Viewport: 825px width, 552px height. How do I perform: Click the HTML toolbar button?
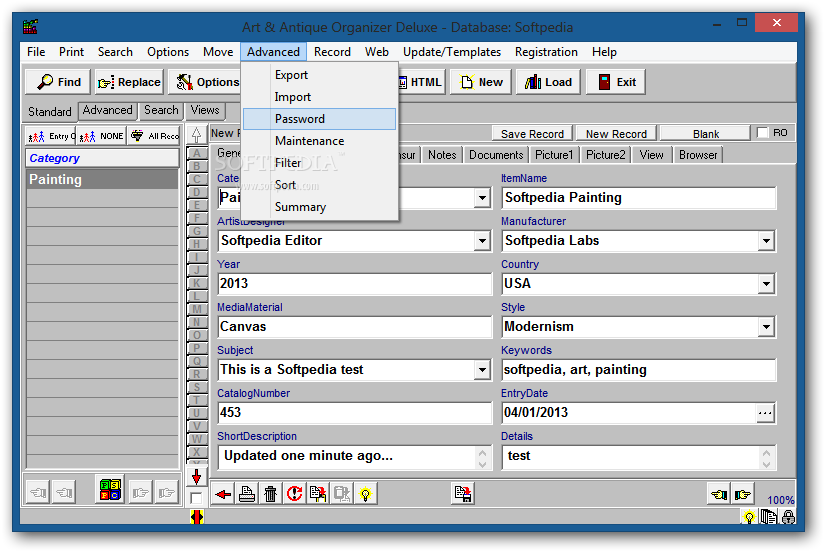420,82
